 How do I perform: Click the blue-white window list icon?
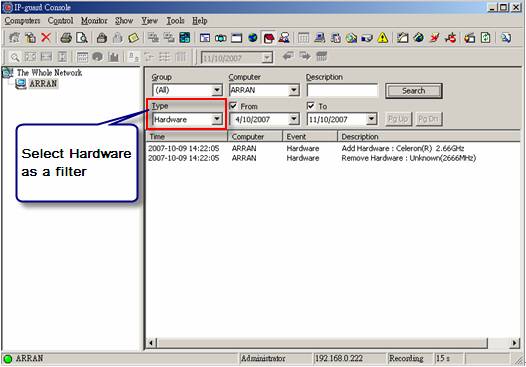point(205,38)
